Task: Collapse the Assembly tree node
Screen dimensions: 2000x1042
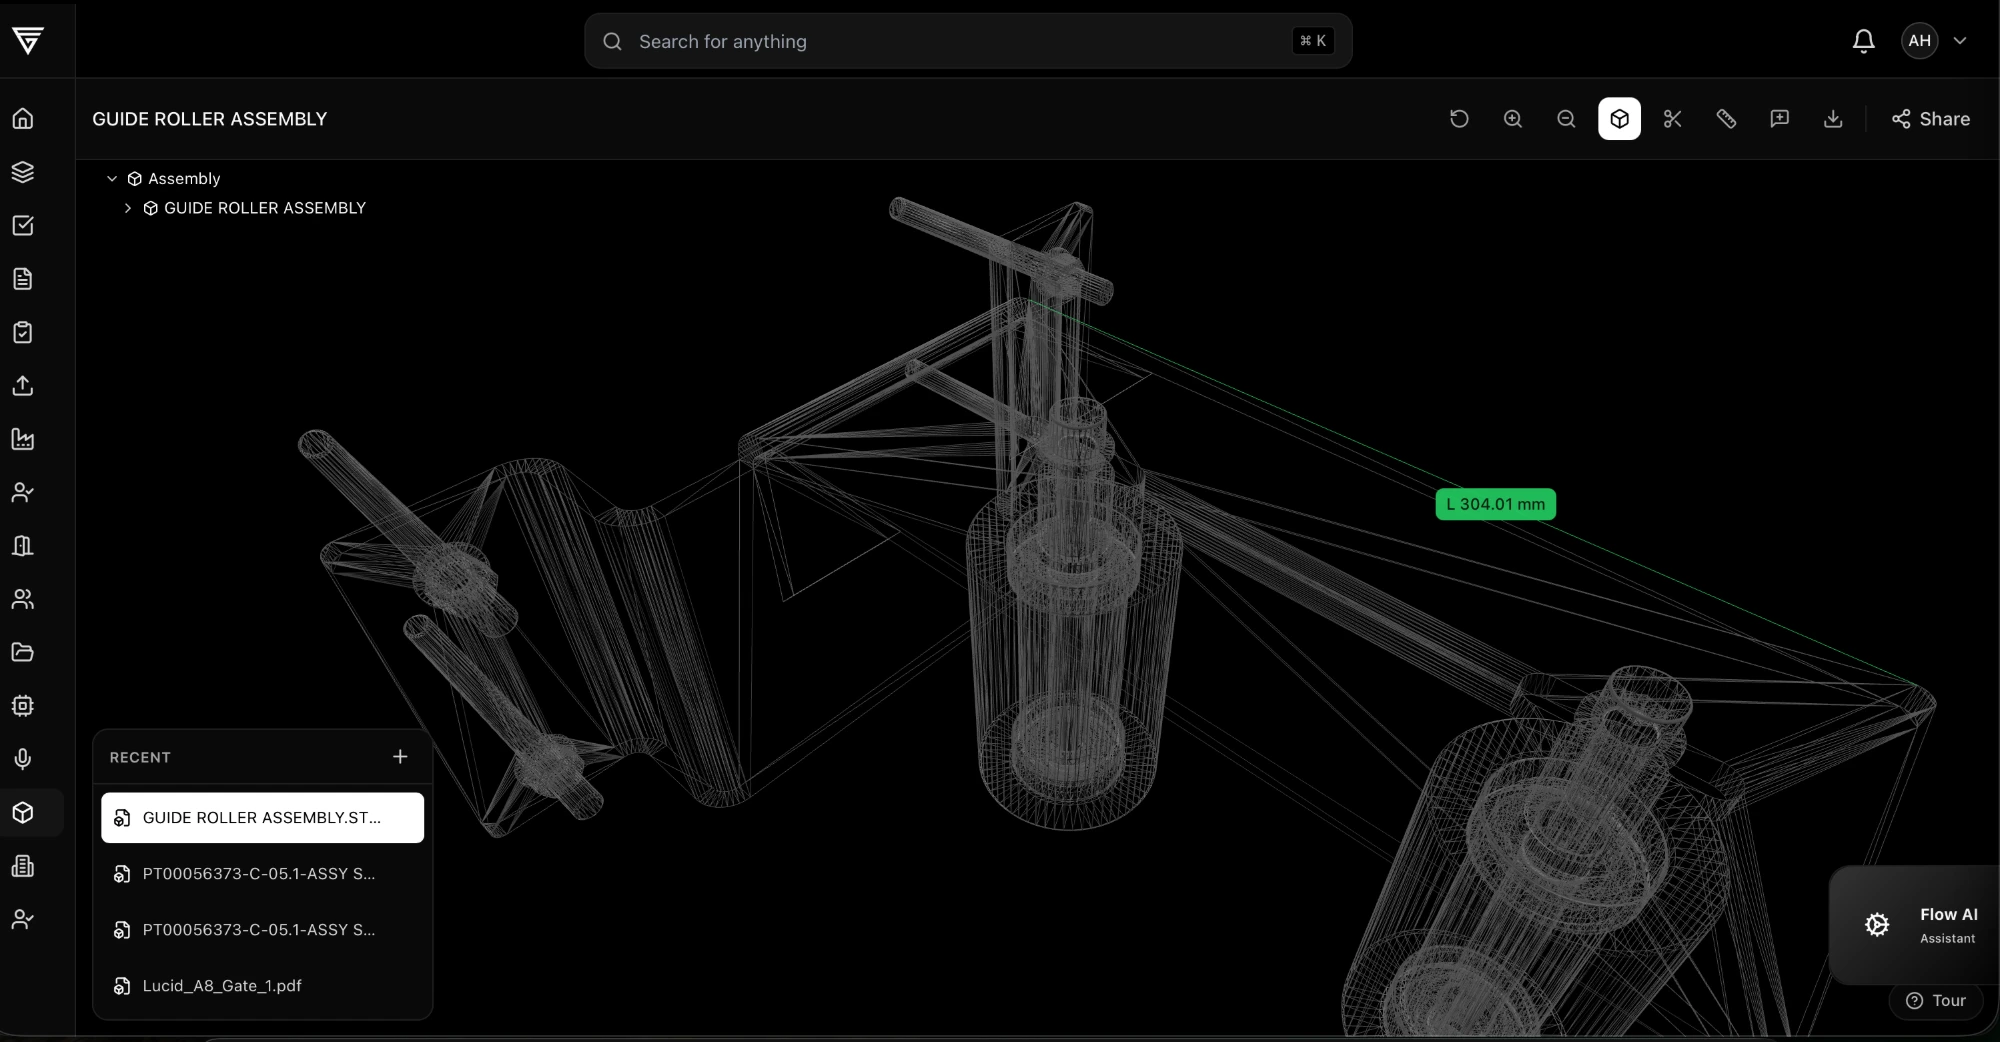Action: coord(112,179)
